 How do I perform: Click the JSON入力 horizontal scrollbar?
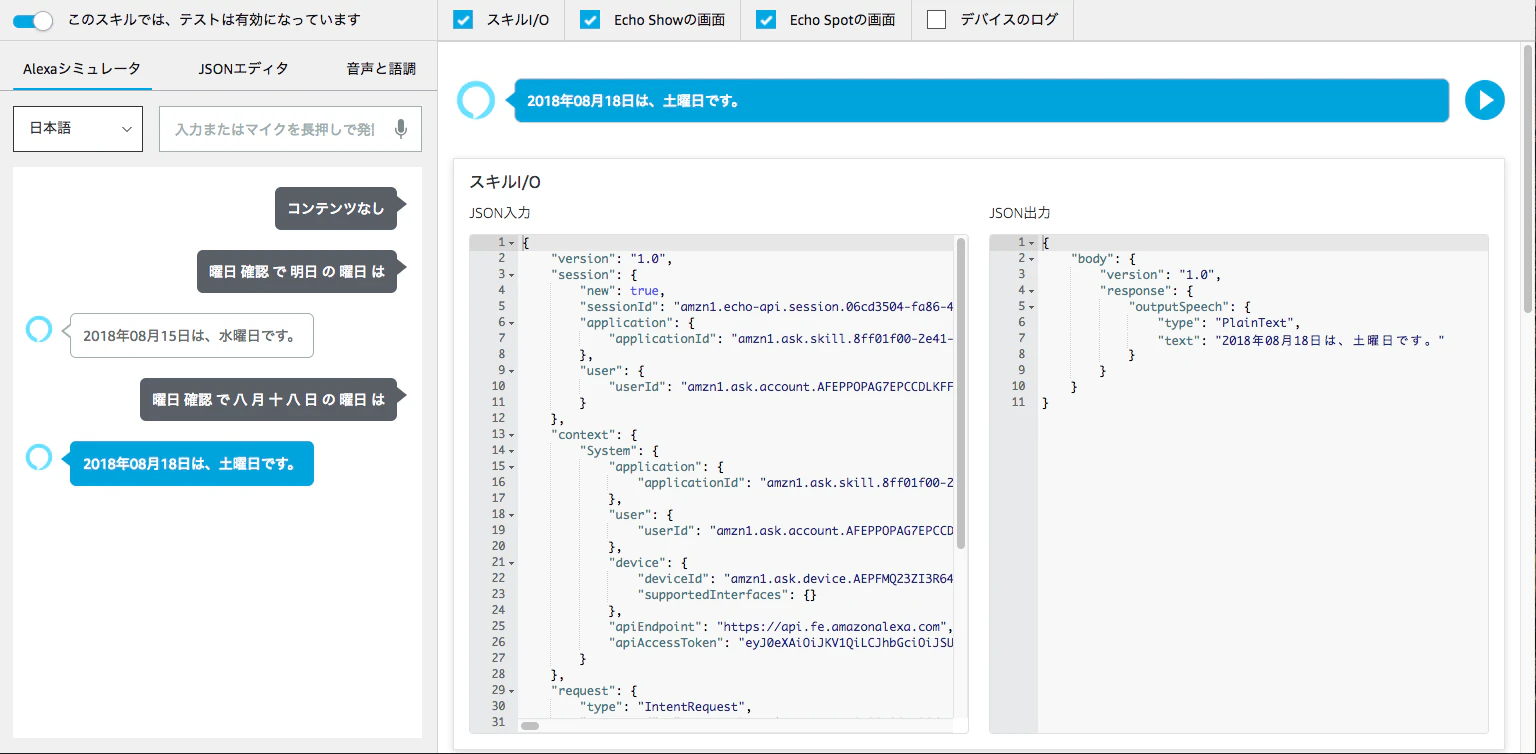(x=530, y=725)
